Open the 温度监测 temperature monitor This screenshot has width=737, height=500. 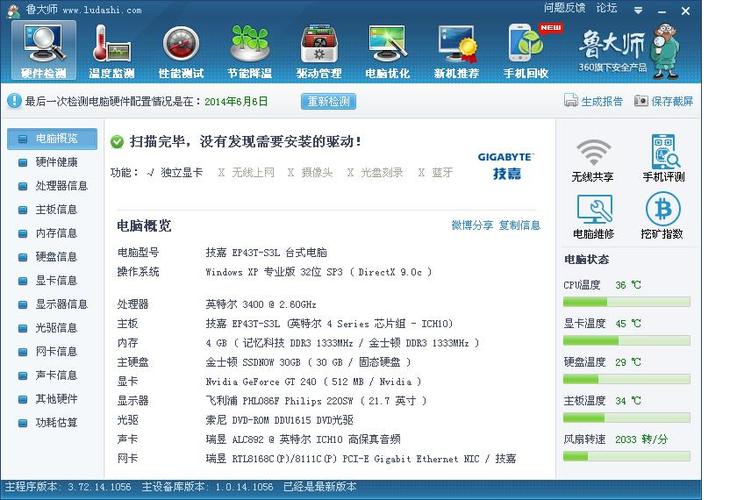point(112,52)
